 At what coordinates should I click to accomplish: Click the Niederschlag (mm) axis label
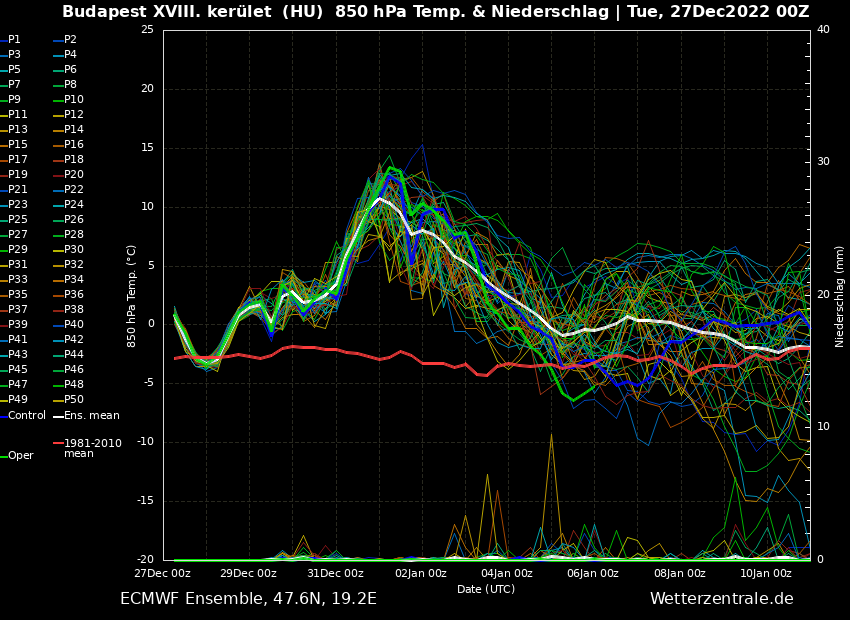[x=840, y=295]
